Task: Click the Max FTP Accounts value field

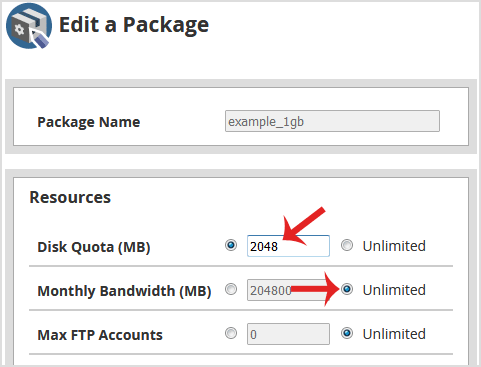Action: (288, 334)
